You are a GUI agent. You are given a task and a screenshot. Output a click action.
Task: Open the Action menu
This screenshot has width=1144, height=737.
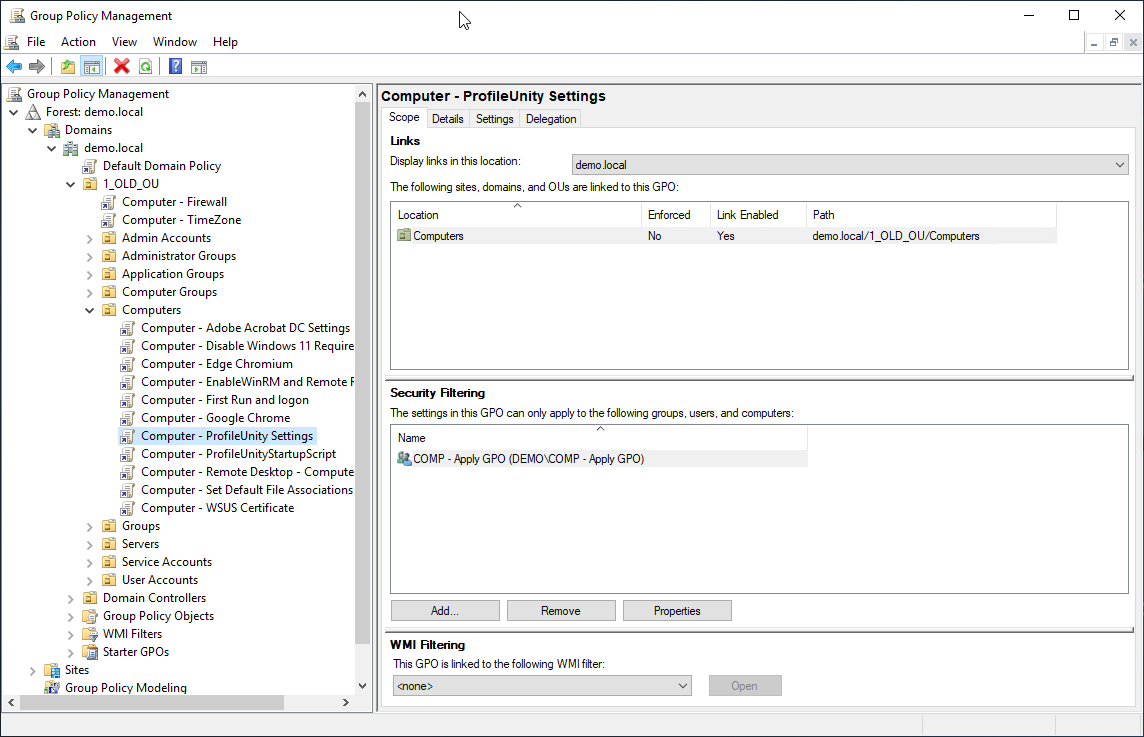pos(78,42)
